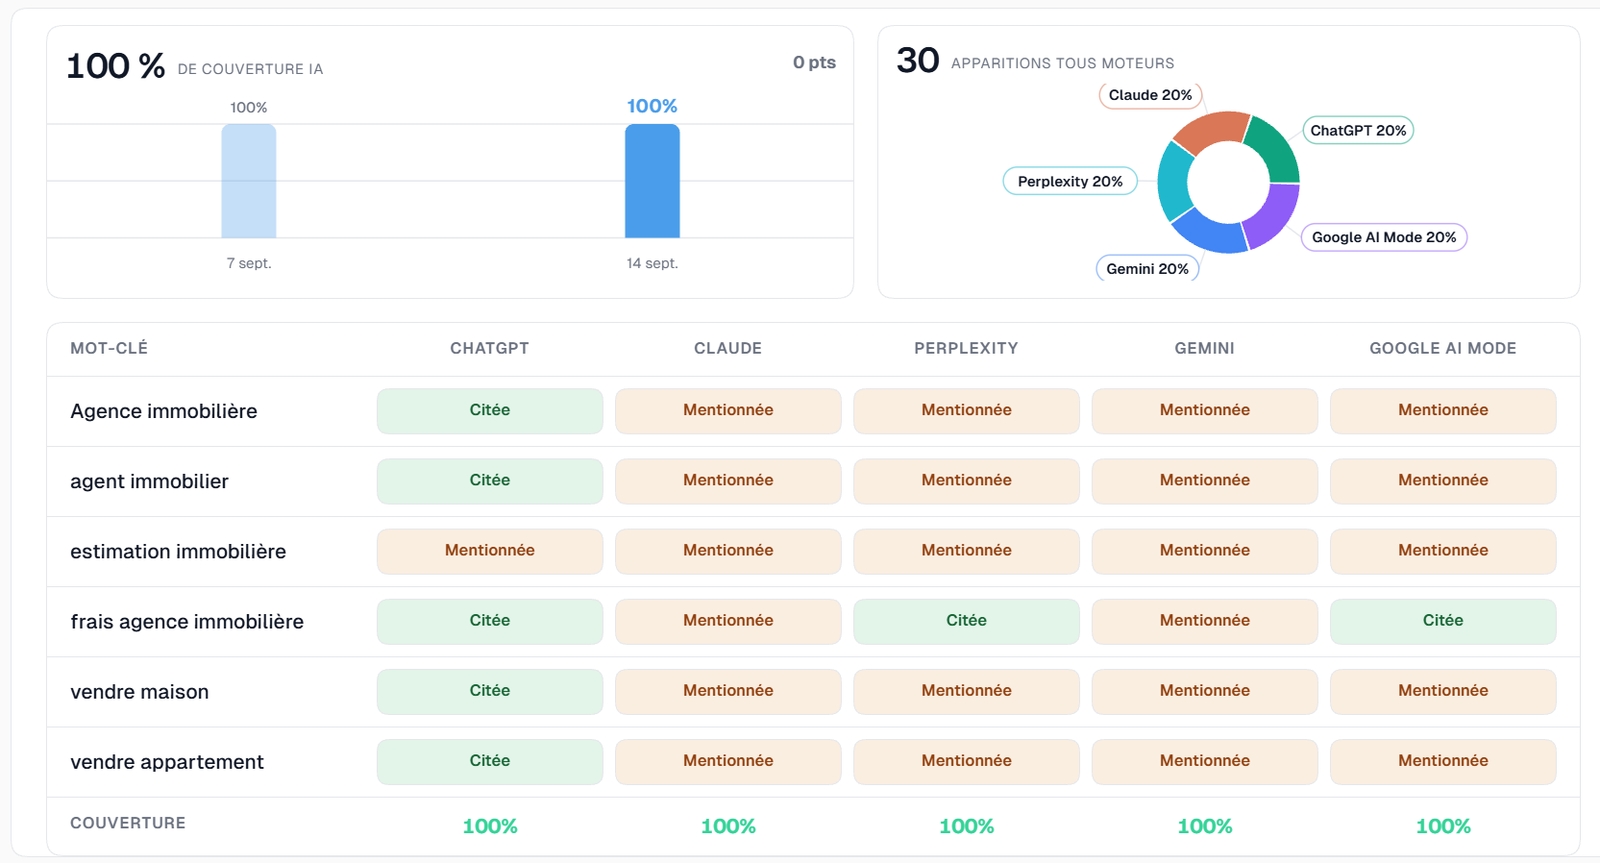The image size is (1600, 863).
Task: Click Google AI Mode's "Citée" badge for frais agence immobilière
Action: [x=1443, y=621]
